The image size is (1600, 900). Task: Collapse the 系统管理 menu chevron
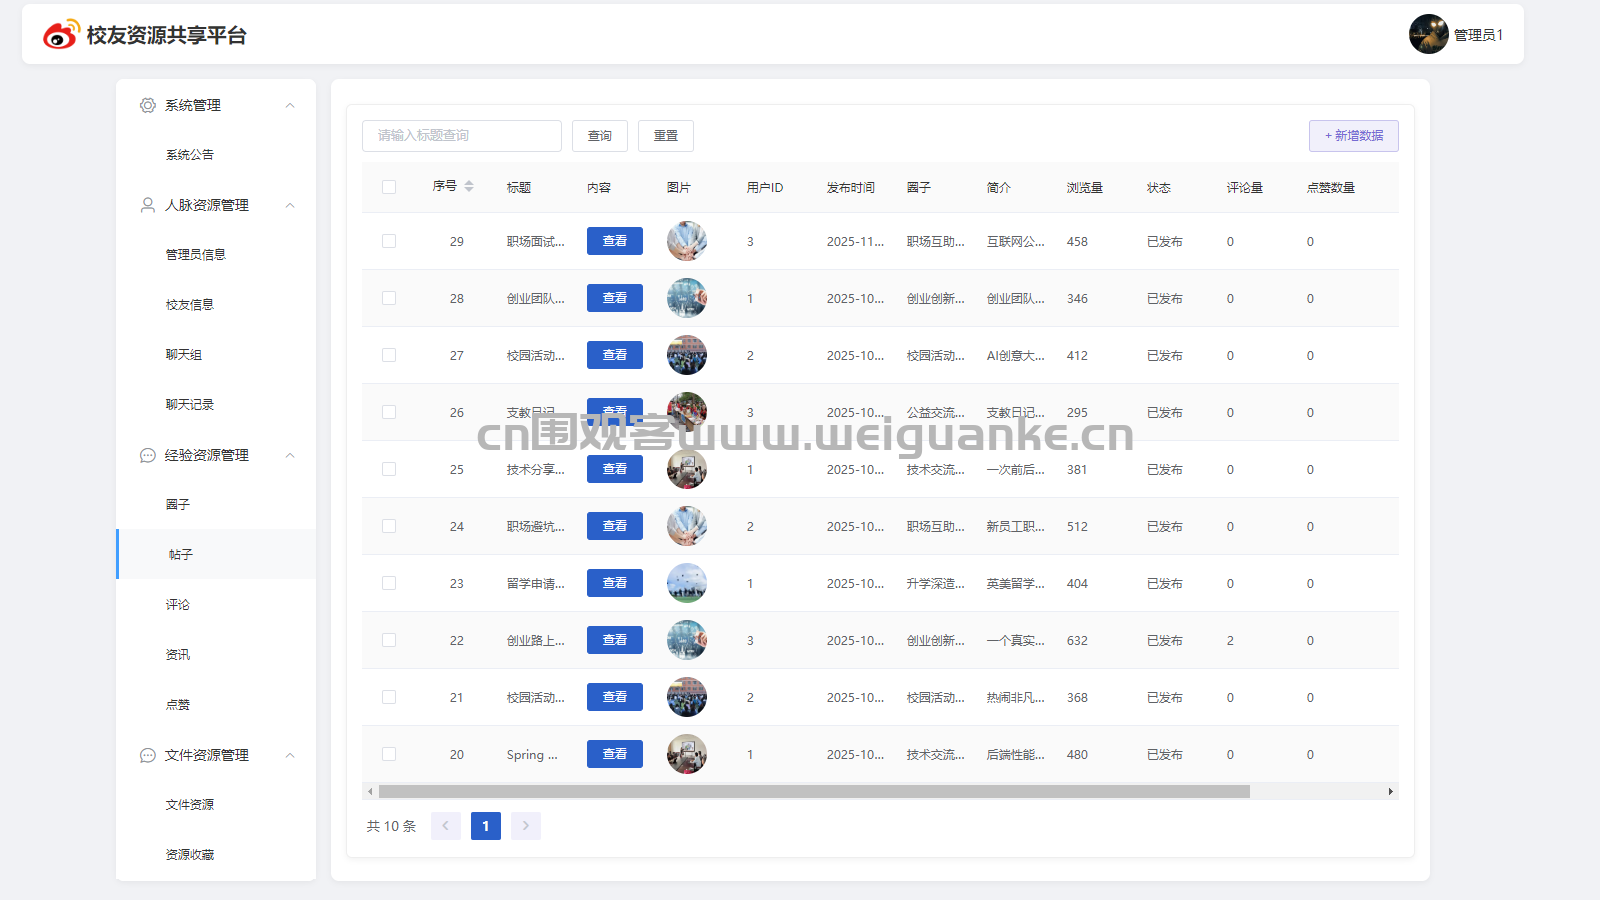[290, 105]
